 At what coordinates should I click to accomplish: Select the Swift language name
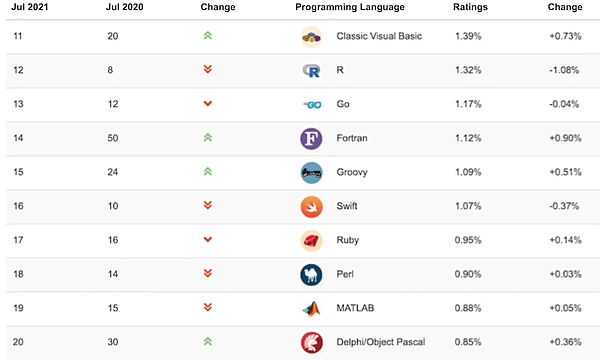point(347,206)
